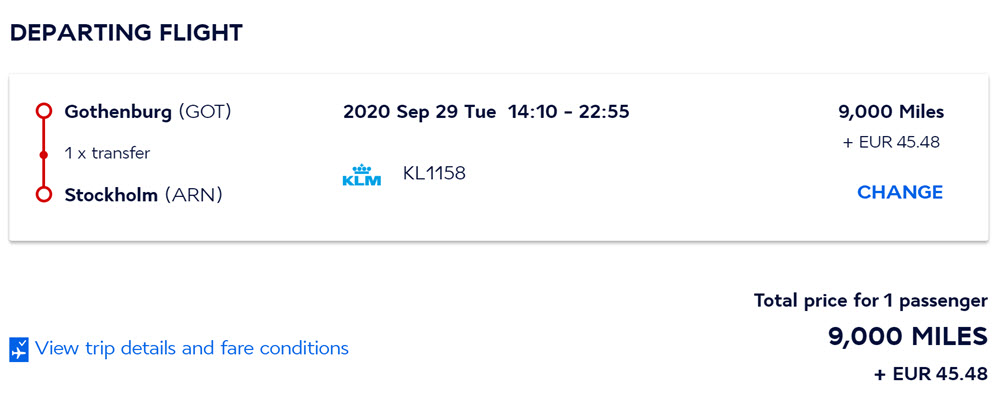This screenshot has width=1000, height=401.
Task: Click the transfer dot on route line
Action: (43, 154)
